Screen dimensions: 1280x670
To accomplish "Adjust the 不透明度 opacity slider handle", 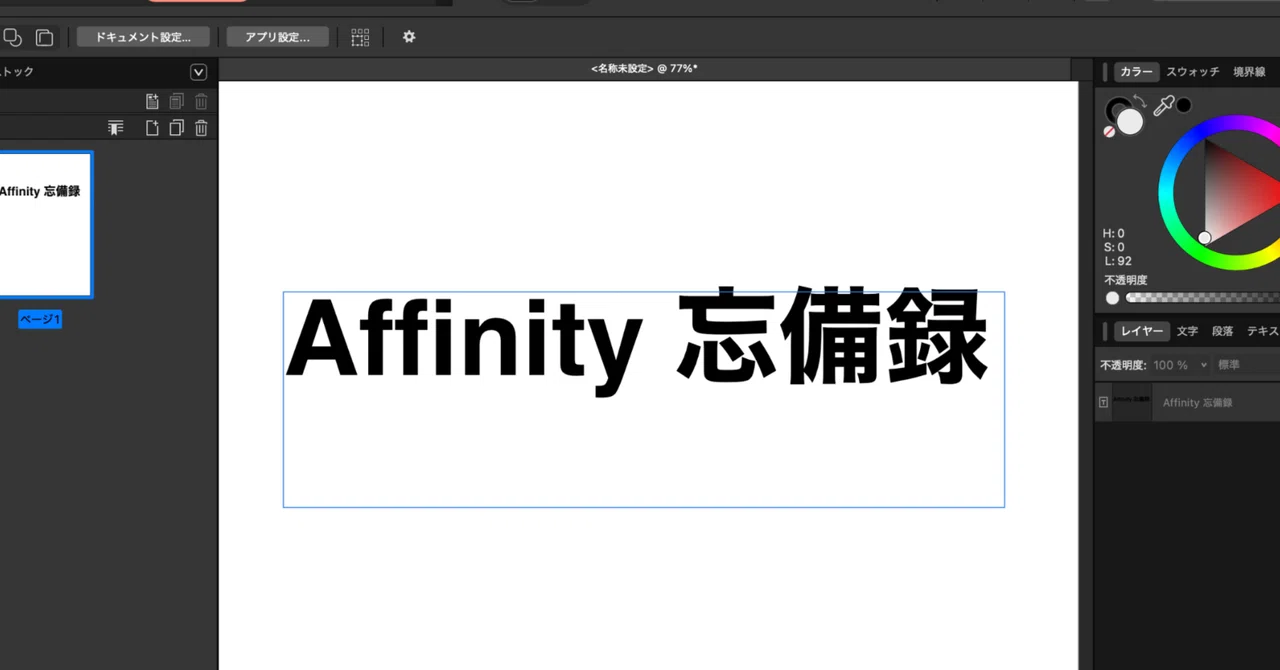I will coord(1112,298).
